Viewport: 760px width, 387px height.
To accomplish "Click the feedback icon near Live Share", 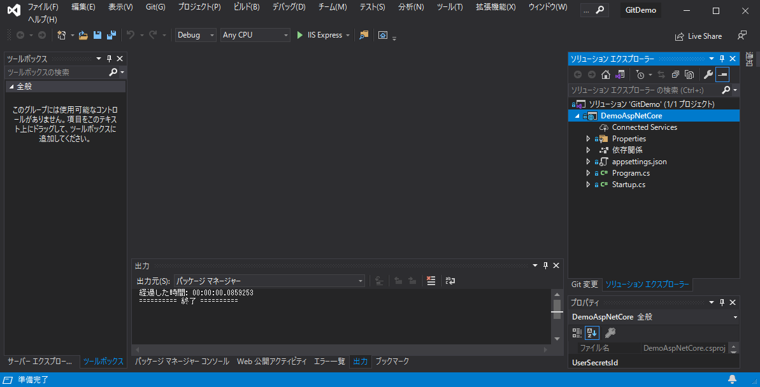I will click(742, 35).
